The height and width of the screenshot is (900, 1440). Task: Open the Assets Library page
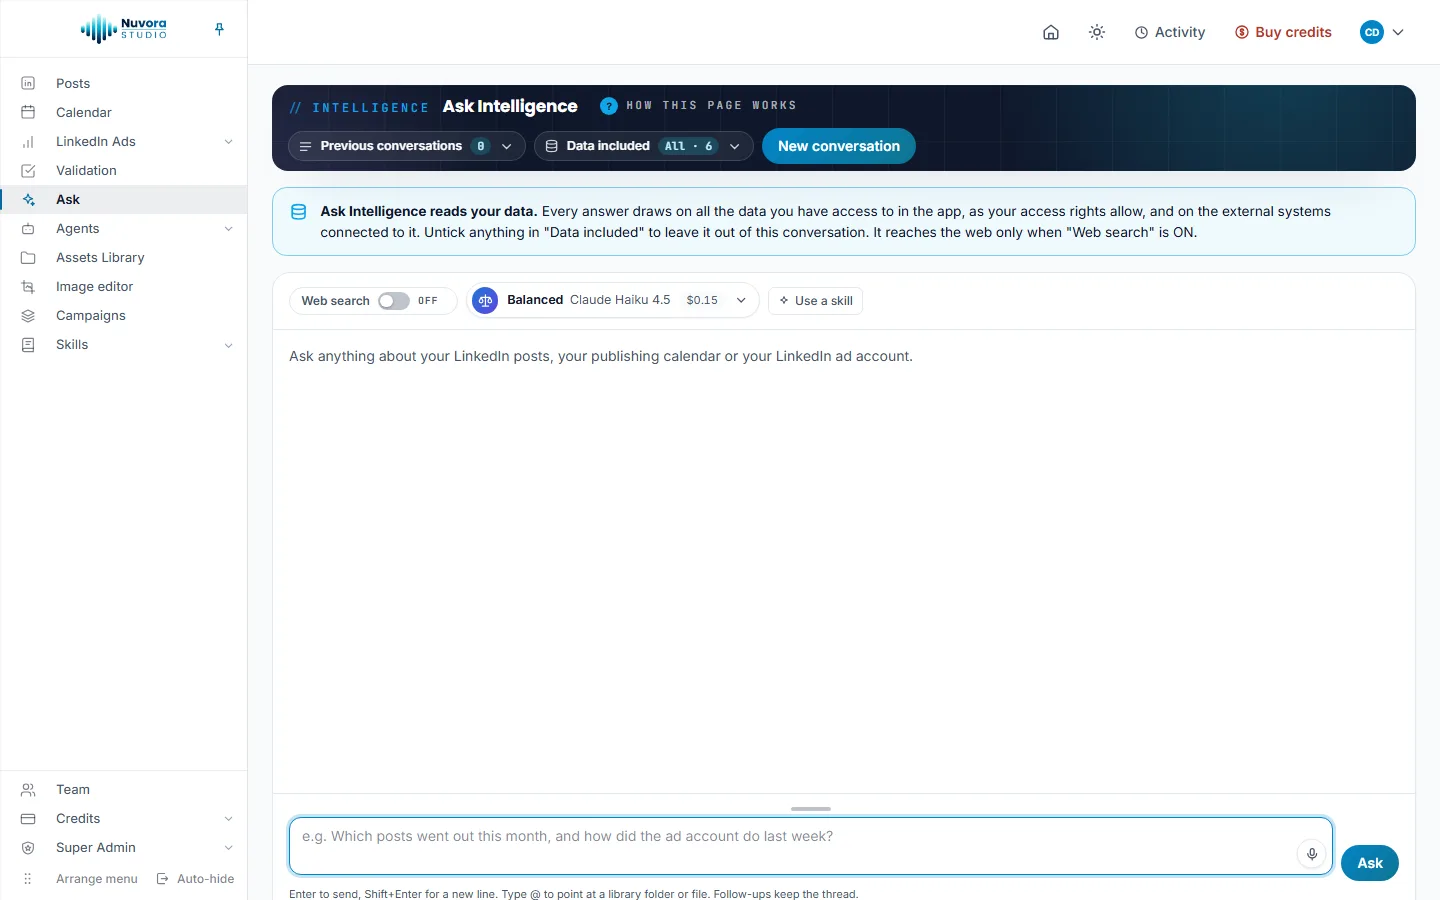tap(124, 257)
